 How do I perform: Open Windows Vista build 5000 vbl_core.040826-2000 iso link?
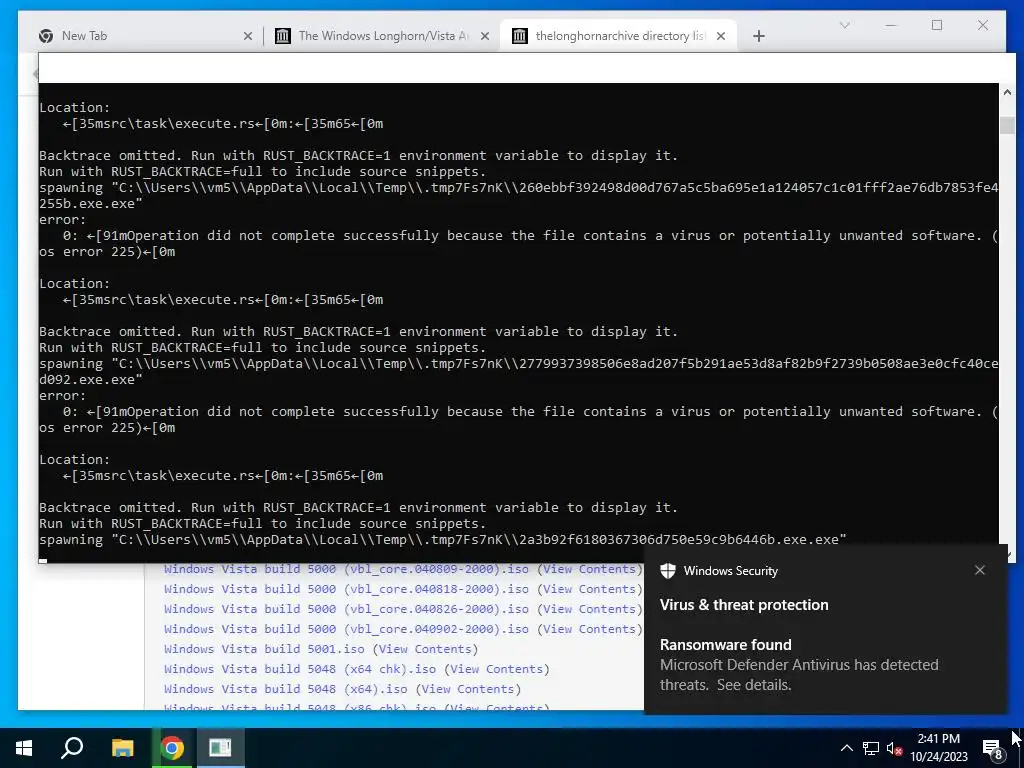pos(347,609)
